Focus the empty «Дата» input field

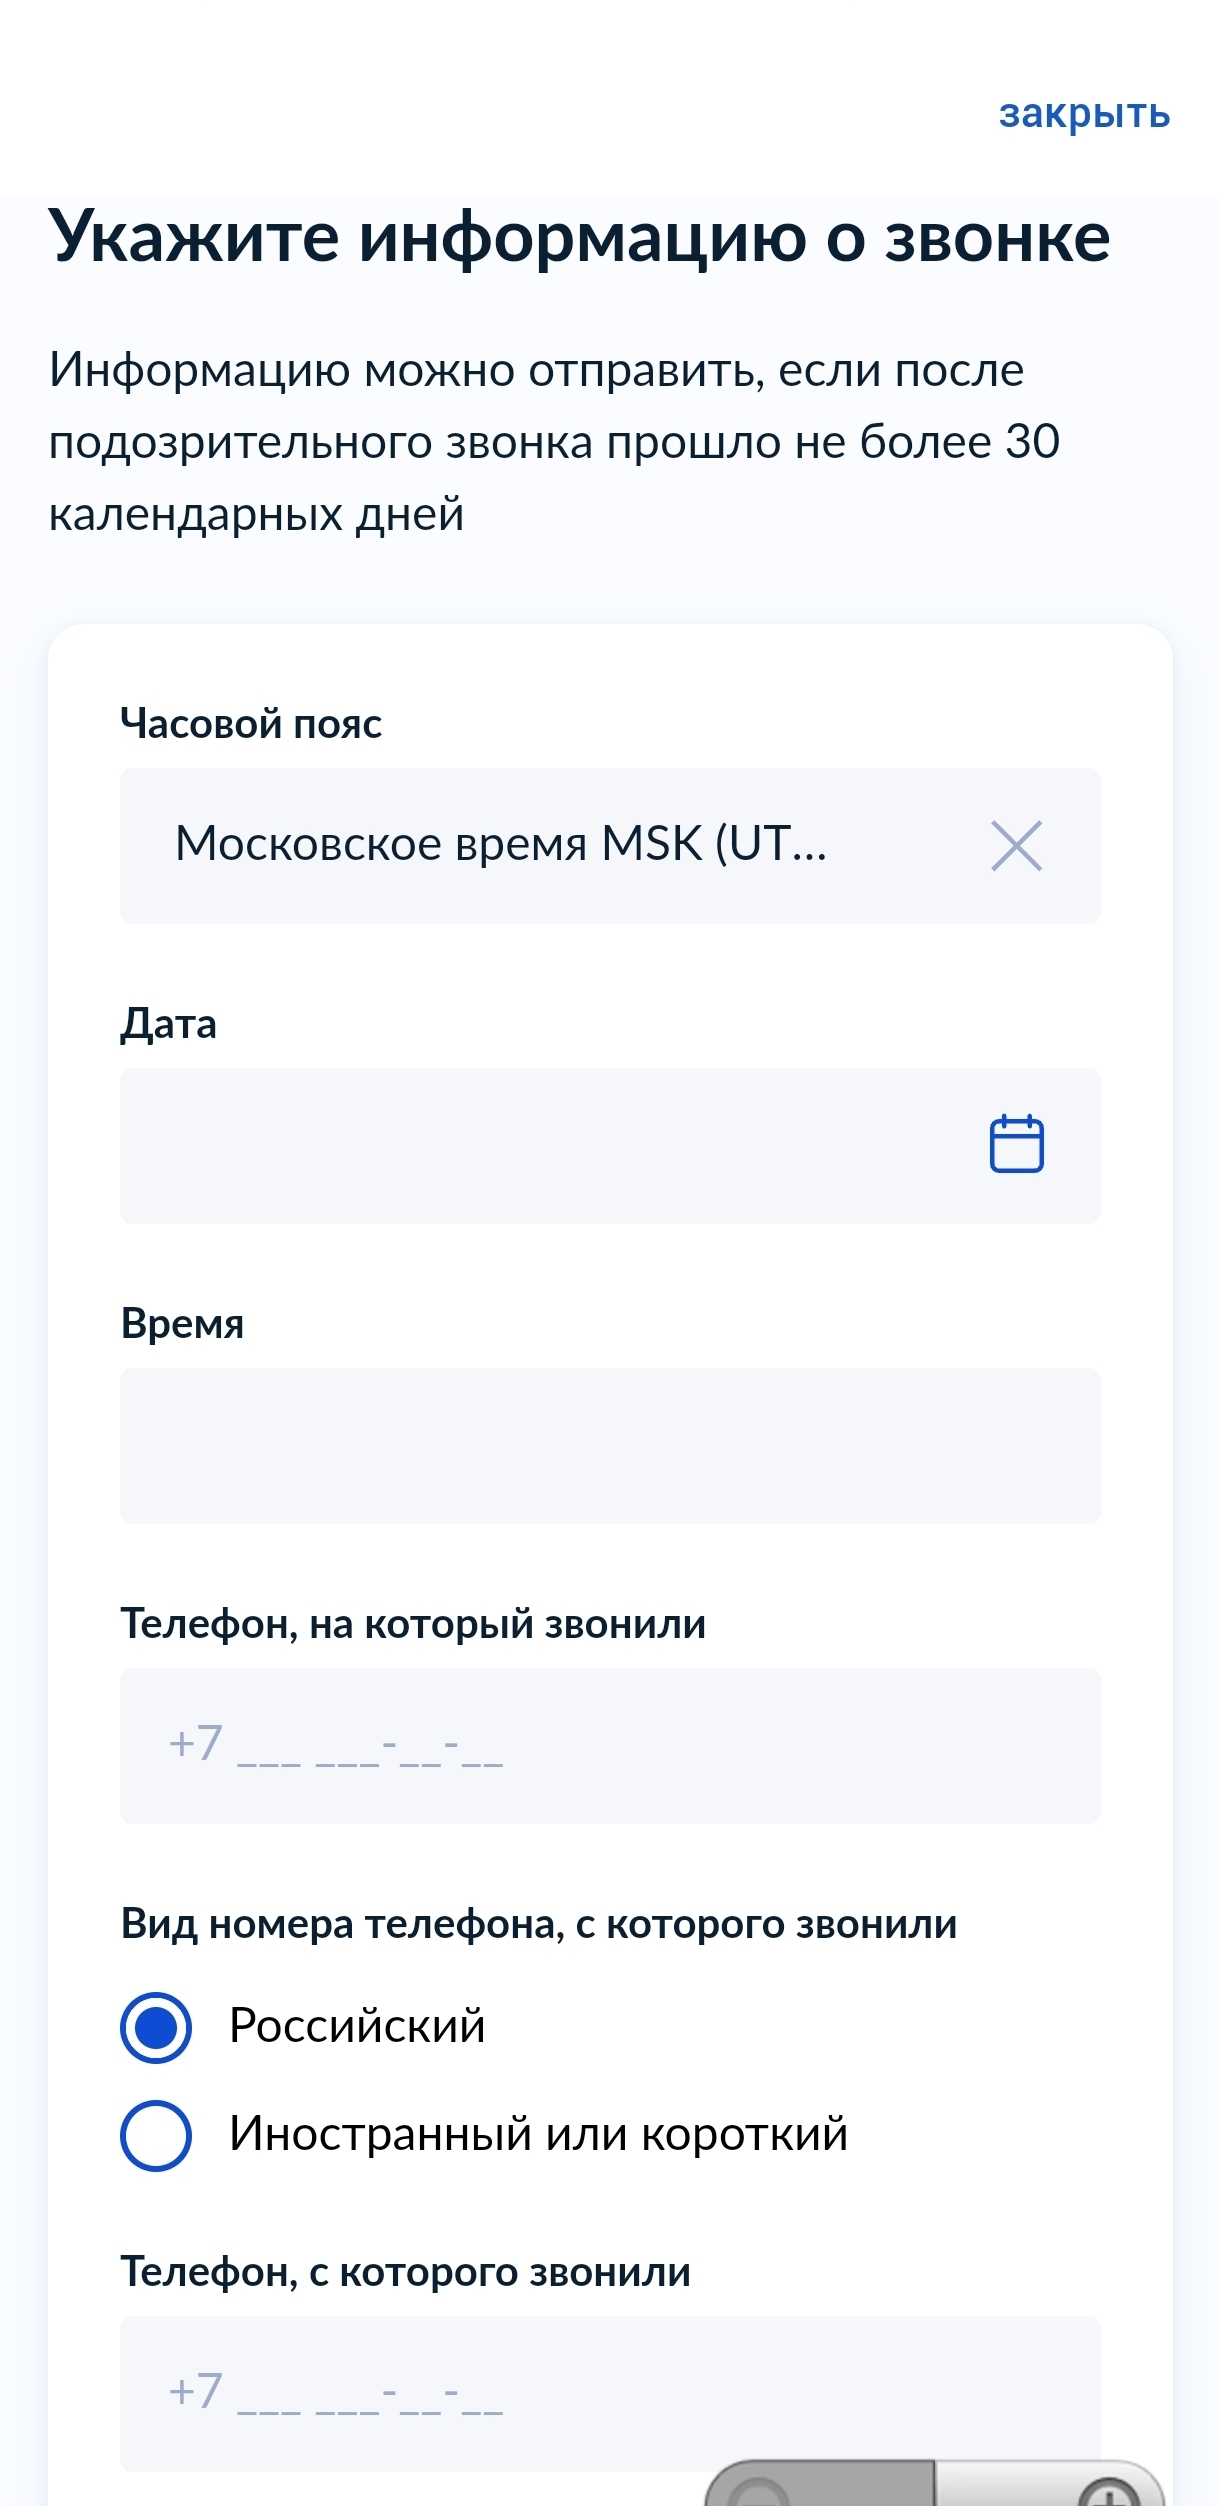coord(540,1146)
